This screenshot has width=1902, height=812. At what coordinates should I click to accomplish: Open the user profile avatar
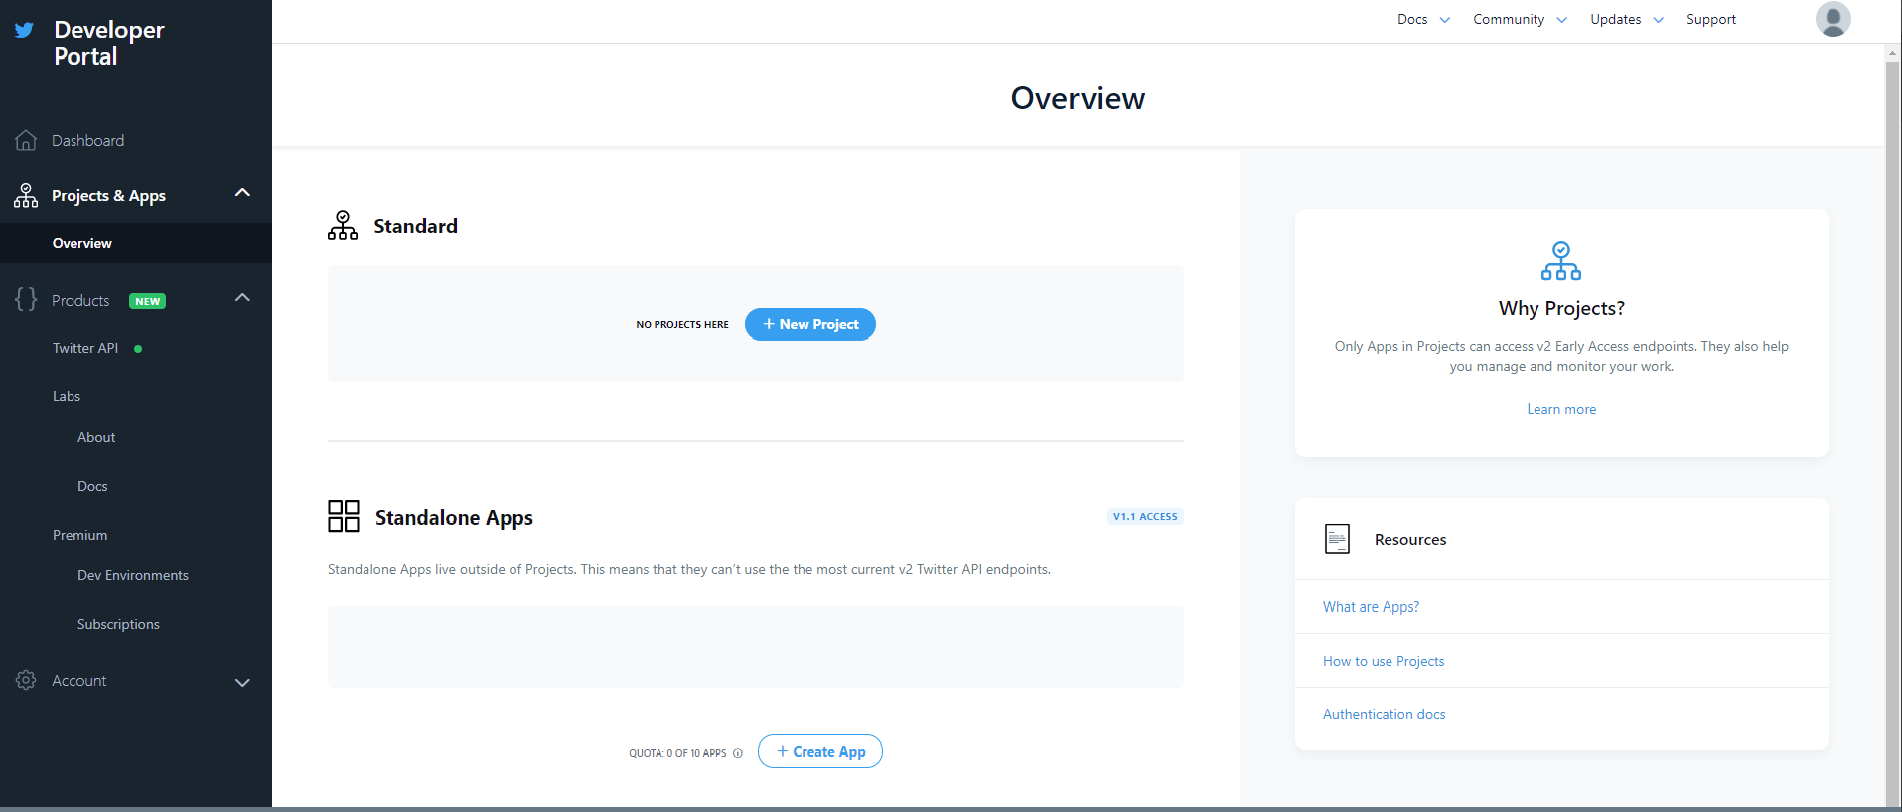point(1833,19)
